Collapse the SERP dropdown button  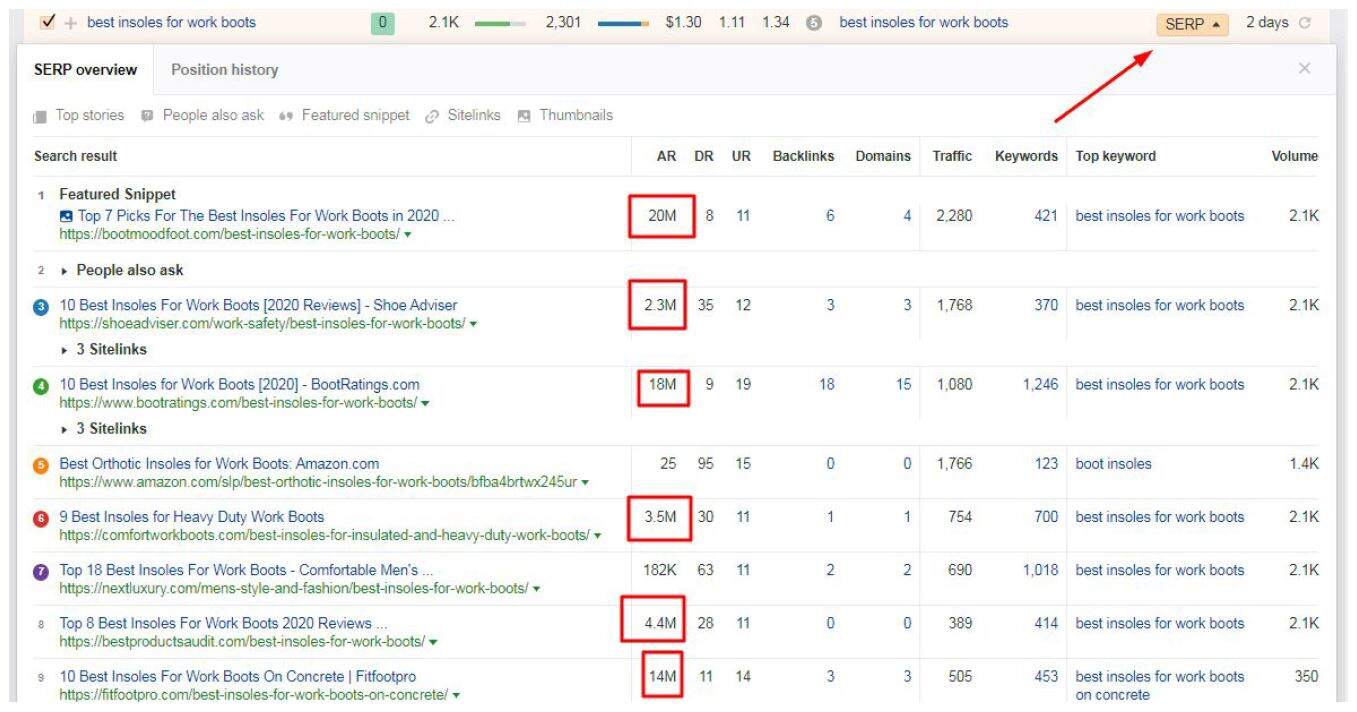[1191, 24]
